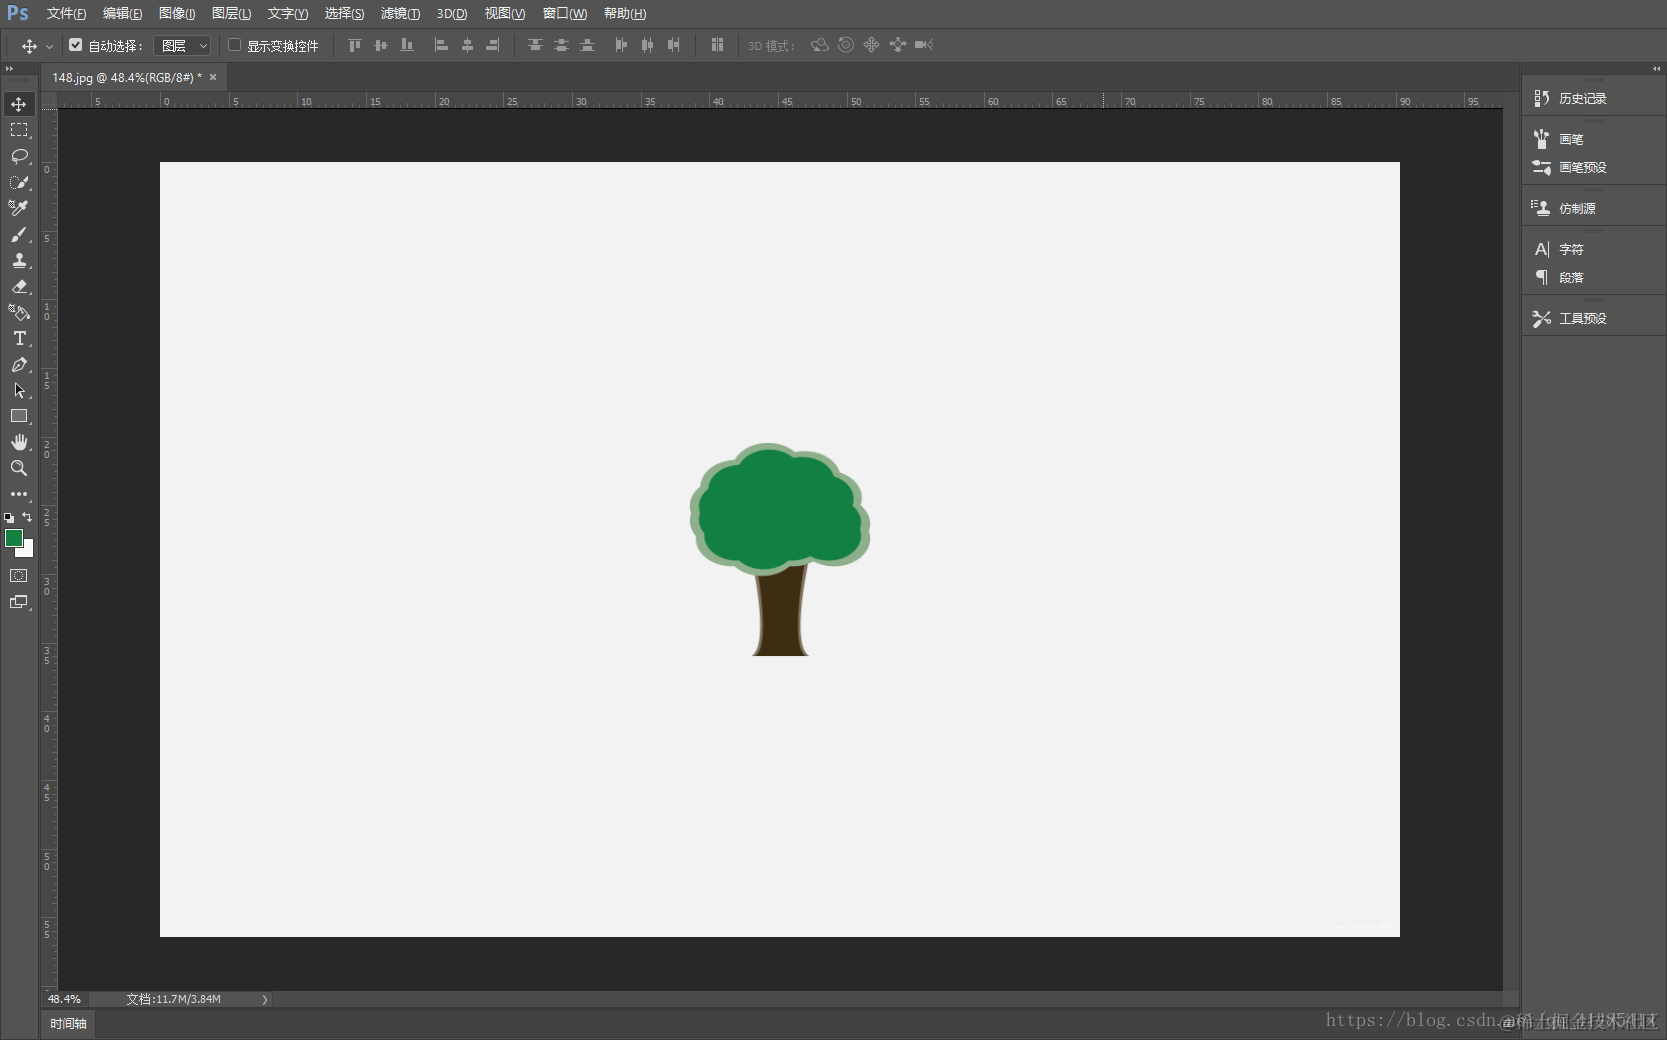The height and width of the screenshot is (1040, 1667).
Task: Select the Pen tool
Action: coord(19,364)
